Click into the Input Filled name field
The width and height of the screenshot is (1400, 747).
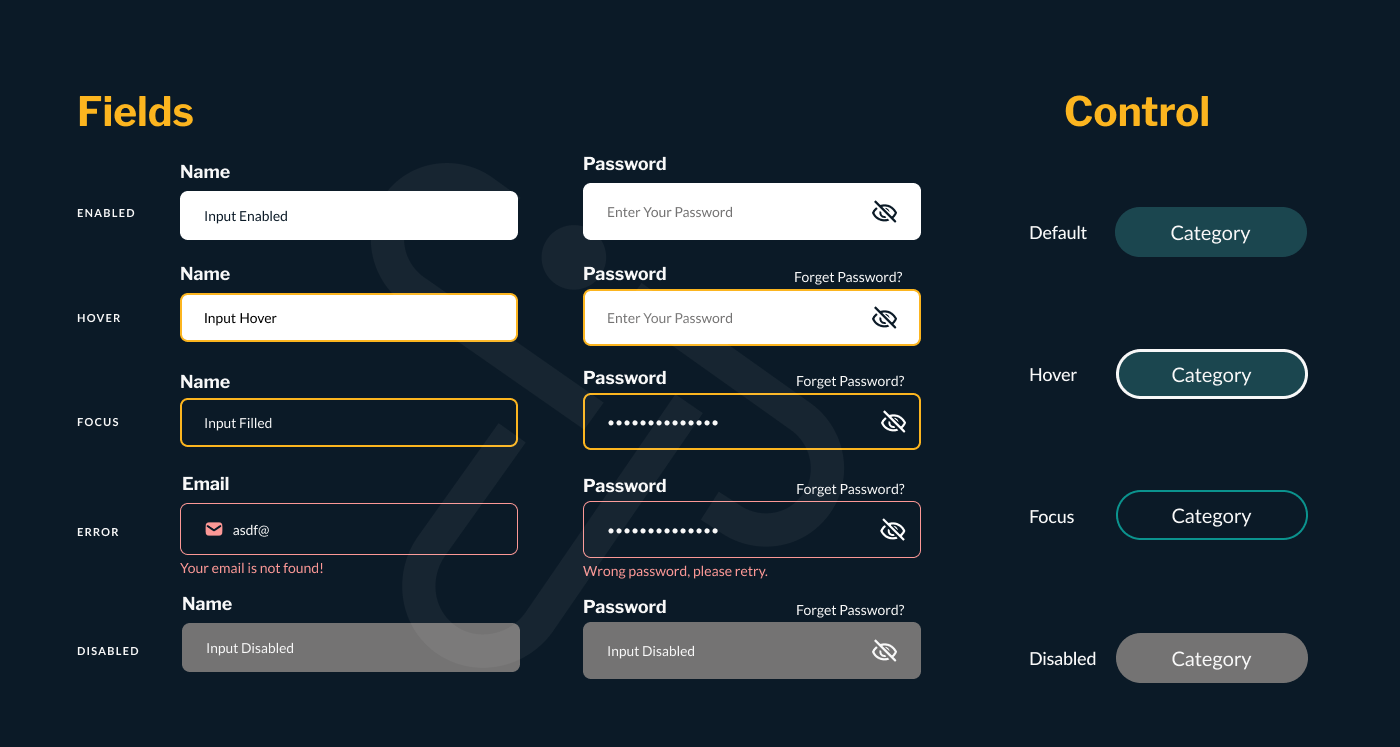pos(348,423)
